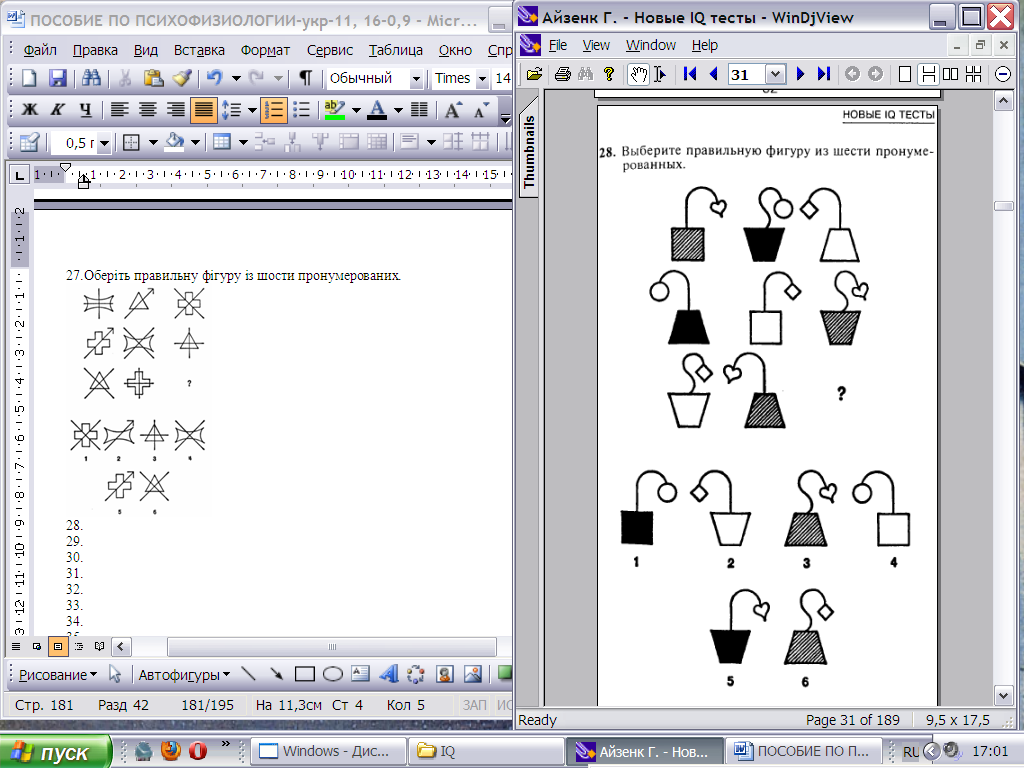
Task: Open the Рисование drawing menu button
Action: coord(57,675)
